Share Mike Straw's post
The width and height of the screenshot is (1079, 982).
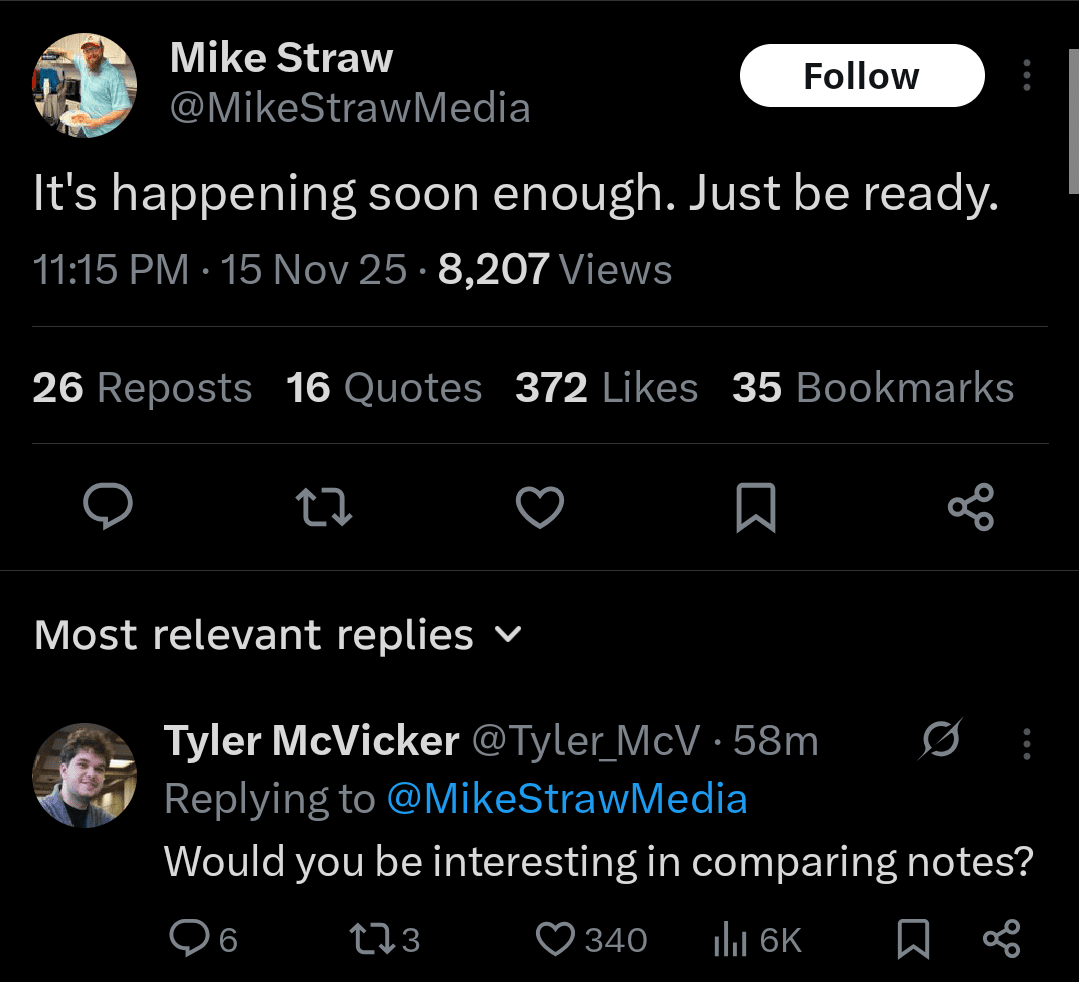(971, 507)
